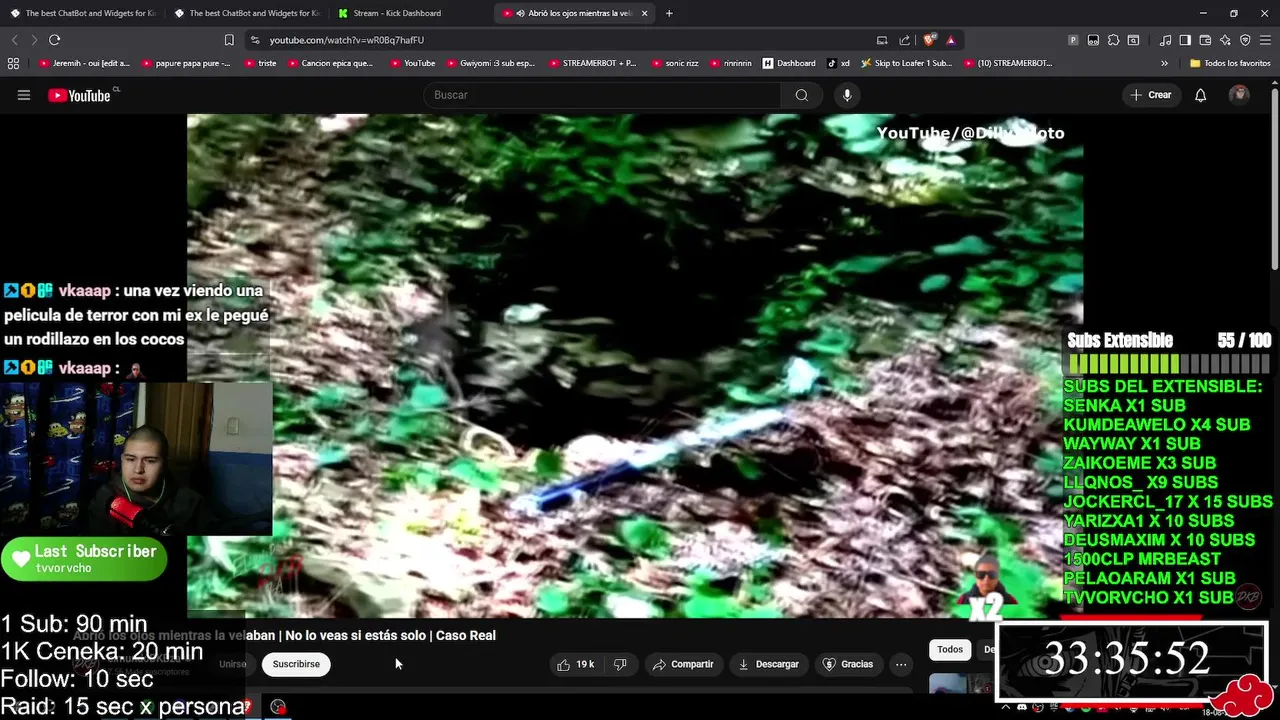Bookmark this page using the address bar bookmark icon

click(x=229, y=40)
